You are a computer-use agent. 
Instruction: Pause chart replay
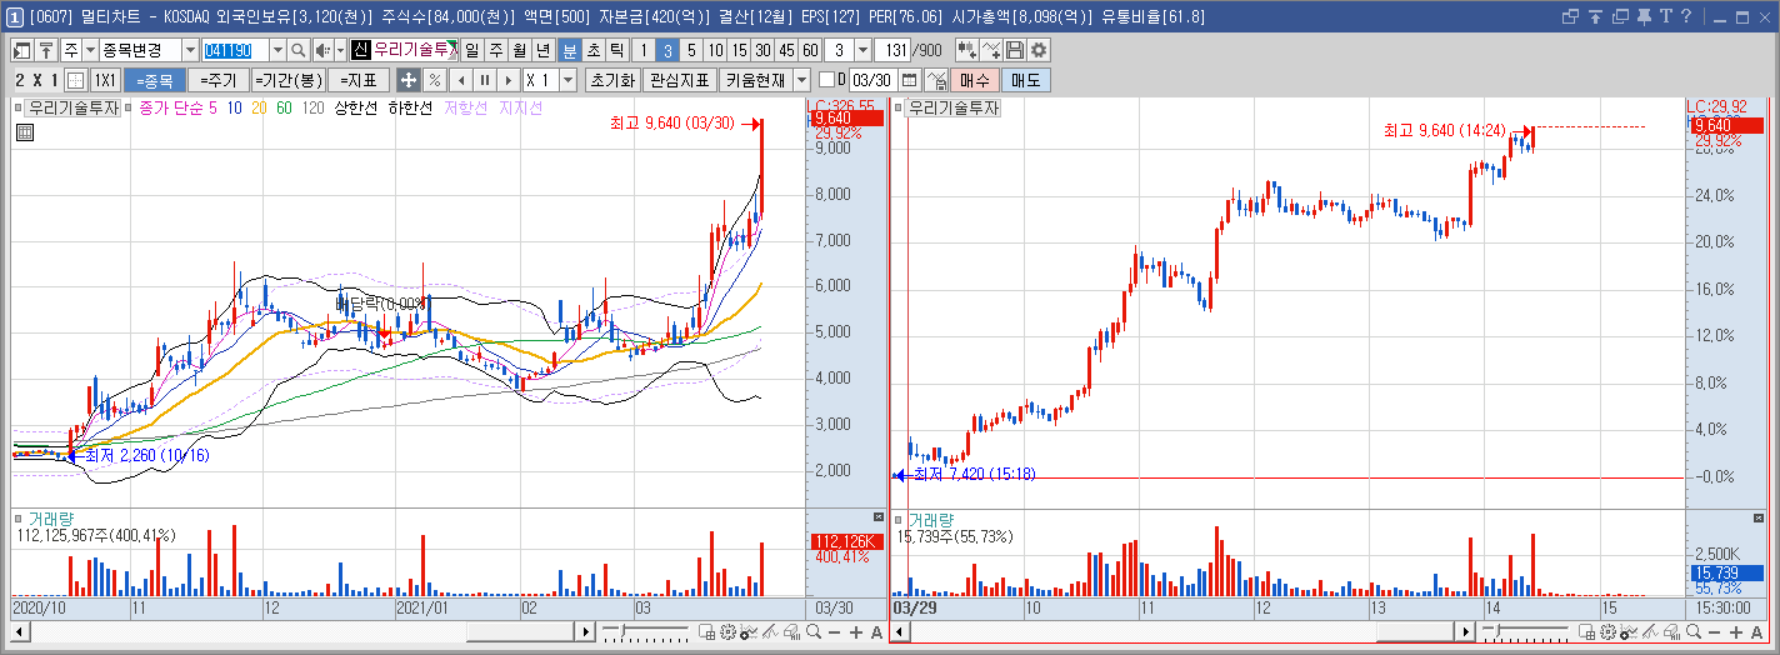(x=485, y=80)
